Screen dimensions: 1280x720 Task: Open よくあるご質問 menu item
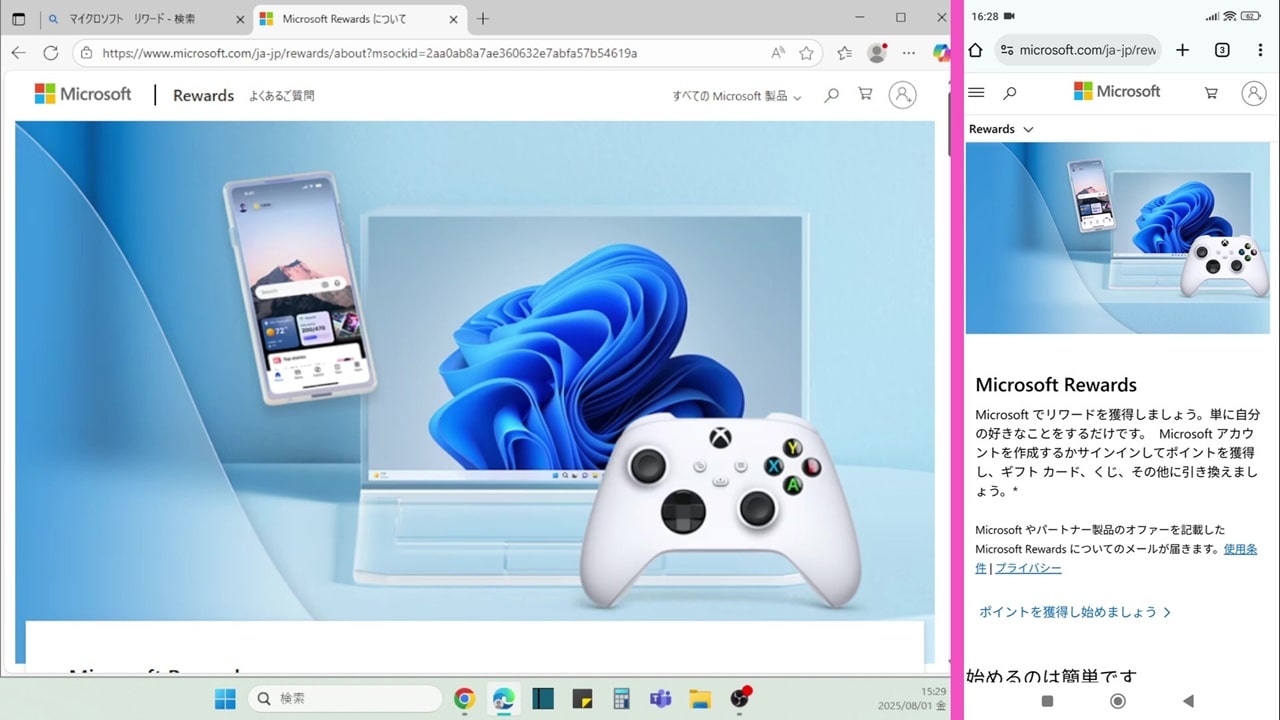point(282,96)
